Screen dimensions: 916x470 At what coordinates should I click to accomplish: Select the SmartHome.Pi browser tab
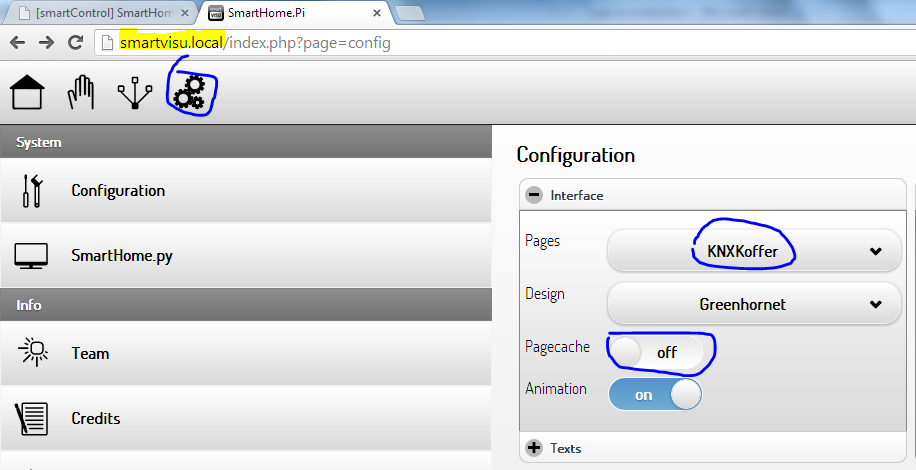(295, 13)
